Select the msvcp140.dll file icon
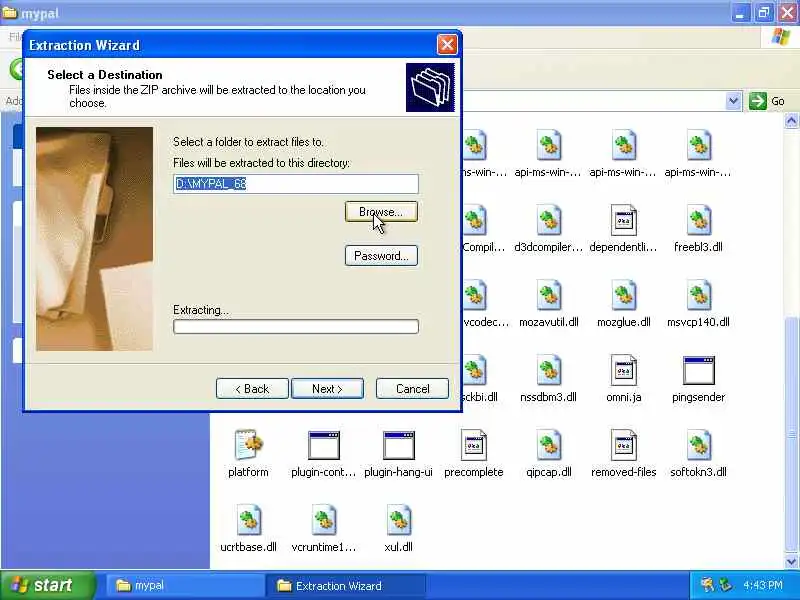The width and height of the screenshot is (800, 600). click(698, 295)
